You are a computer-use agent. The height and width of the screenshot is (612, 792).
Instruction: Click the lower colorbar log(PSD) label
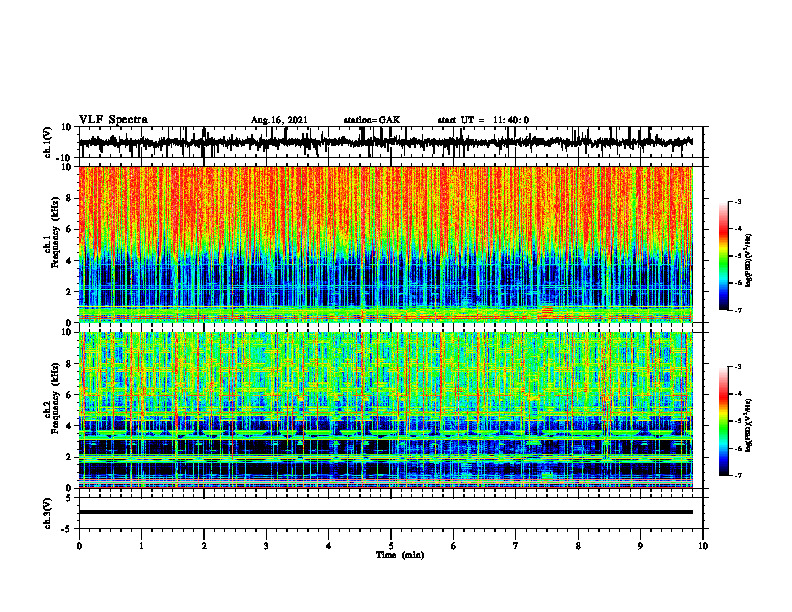click(x=749, y=425)
